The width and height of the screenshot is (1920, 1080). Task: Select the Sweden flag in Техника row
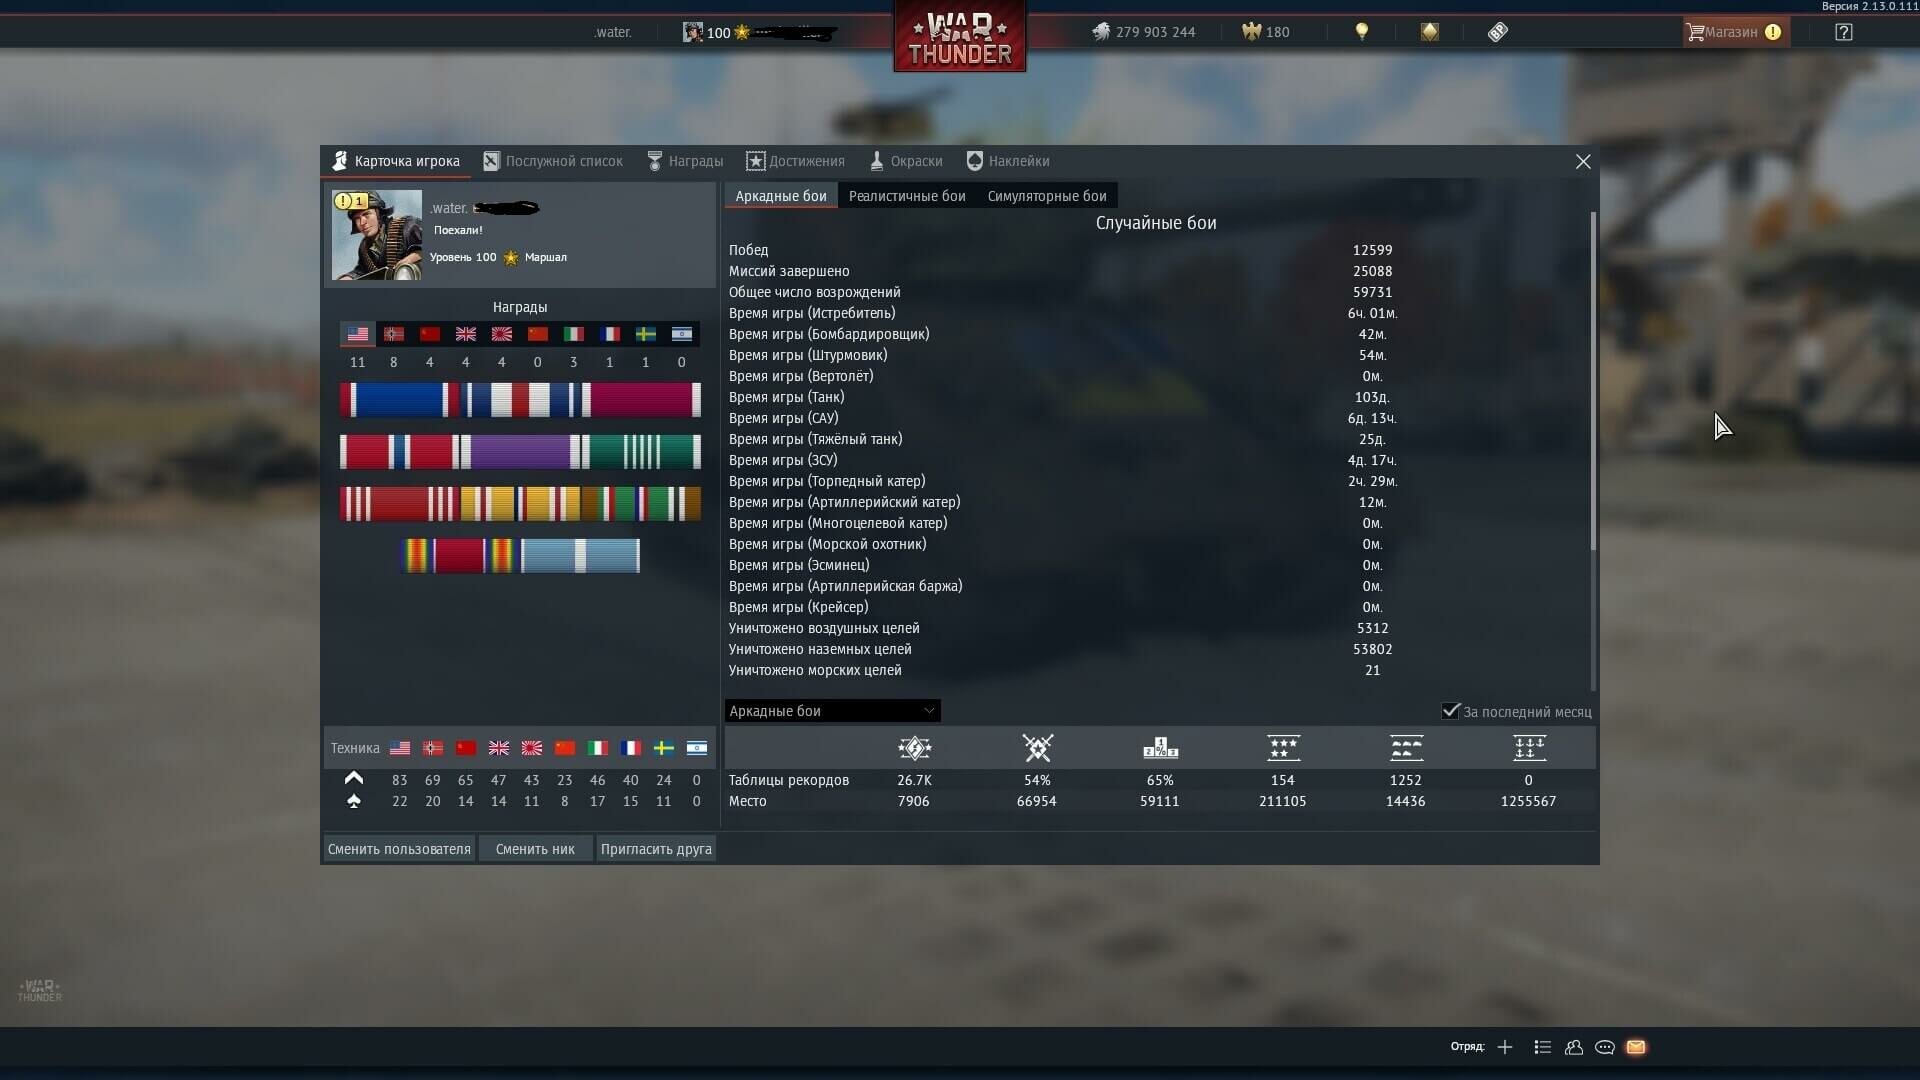point(664,748)
